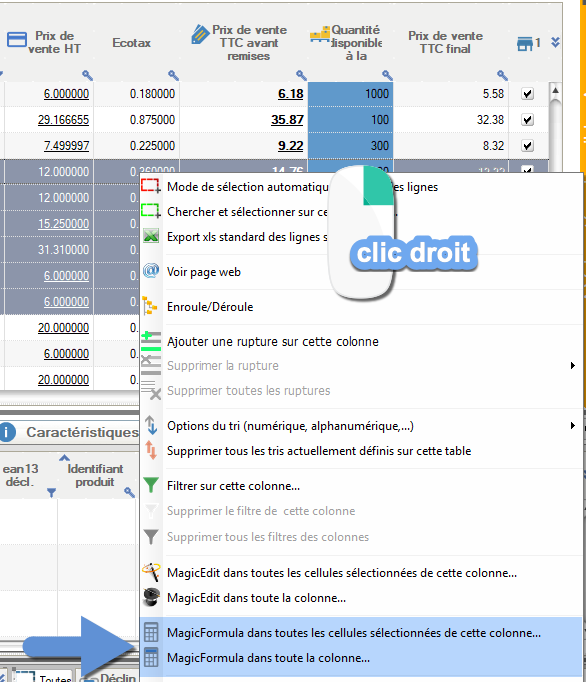Select MagicEdit dans toute la colonne...
Viewport: 586px width, 682px height.
click(361, 598)
